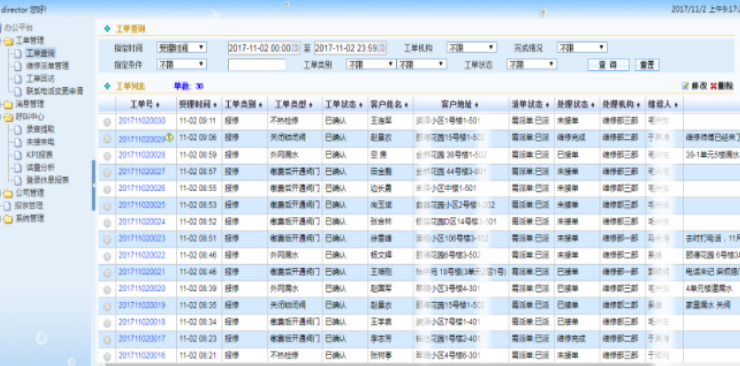The width and height of the screenshot is (740, 366).
Task: Sort by the 工单号 column arrow
Action: 158,105
